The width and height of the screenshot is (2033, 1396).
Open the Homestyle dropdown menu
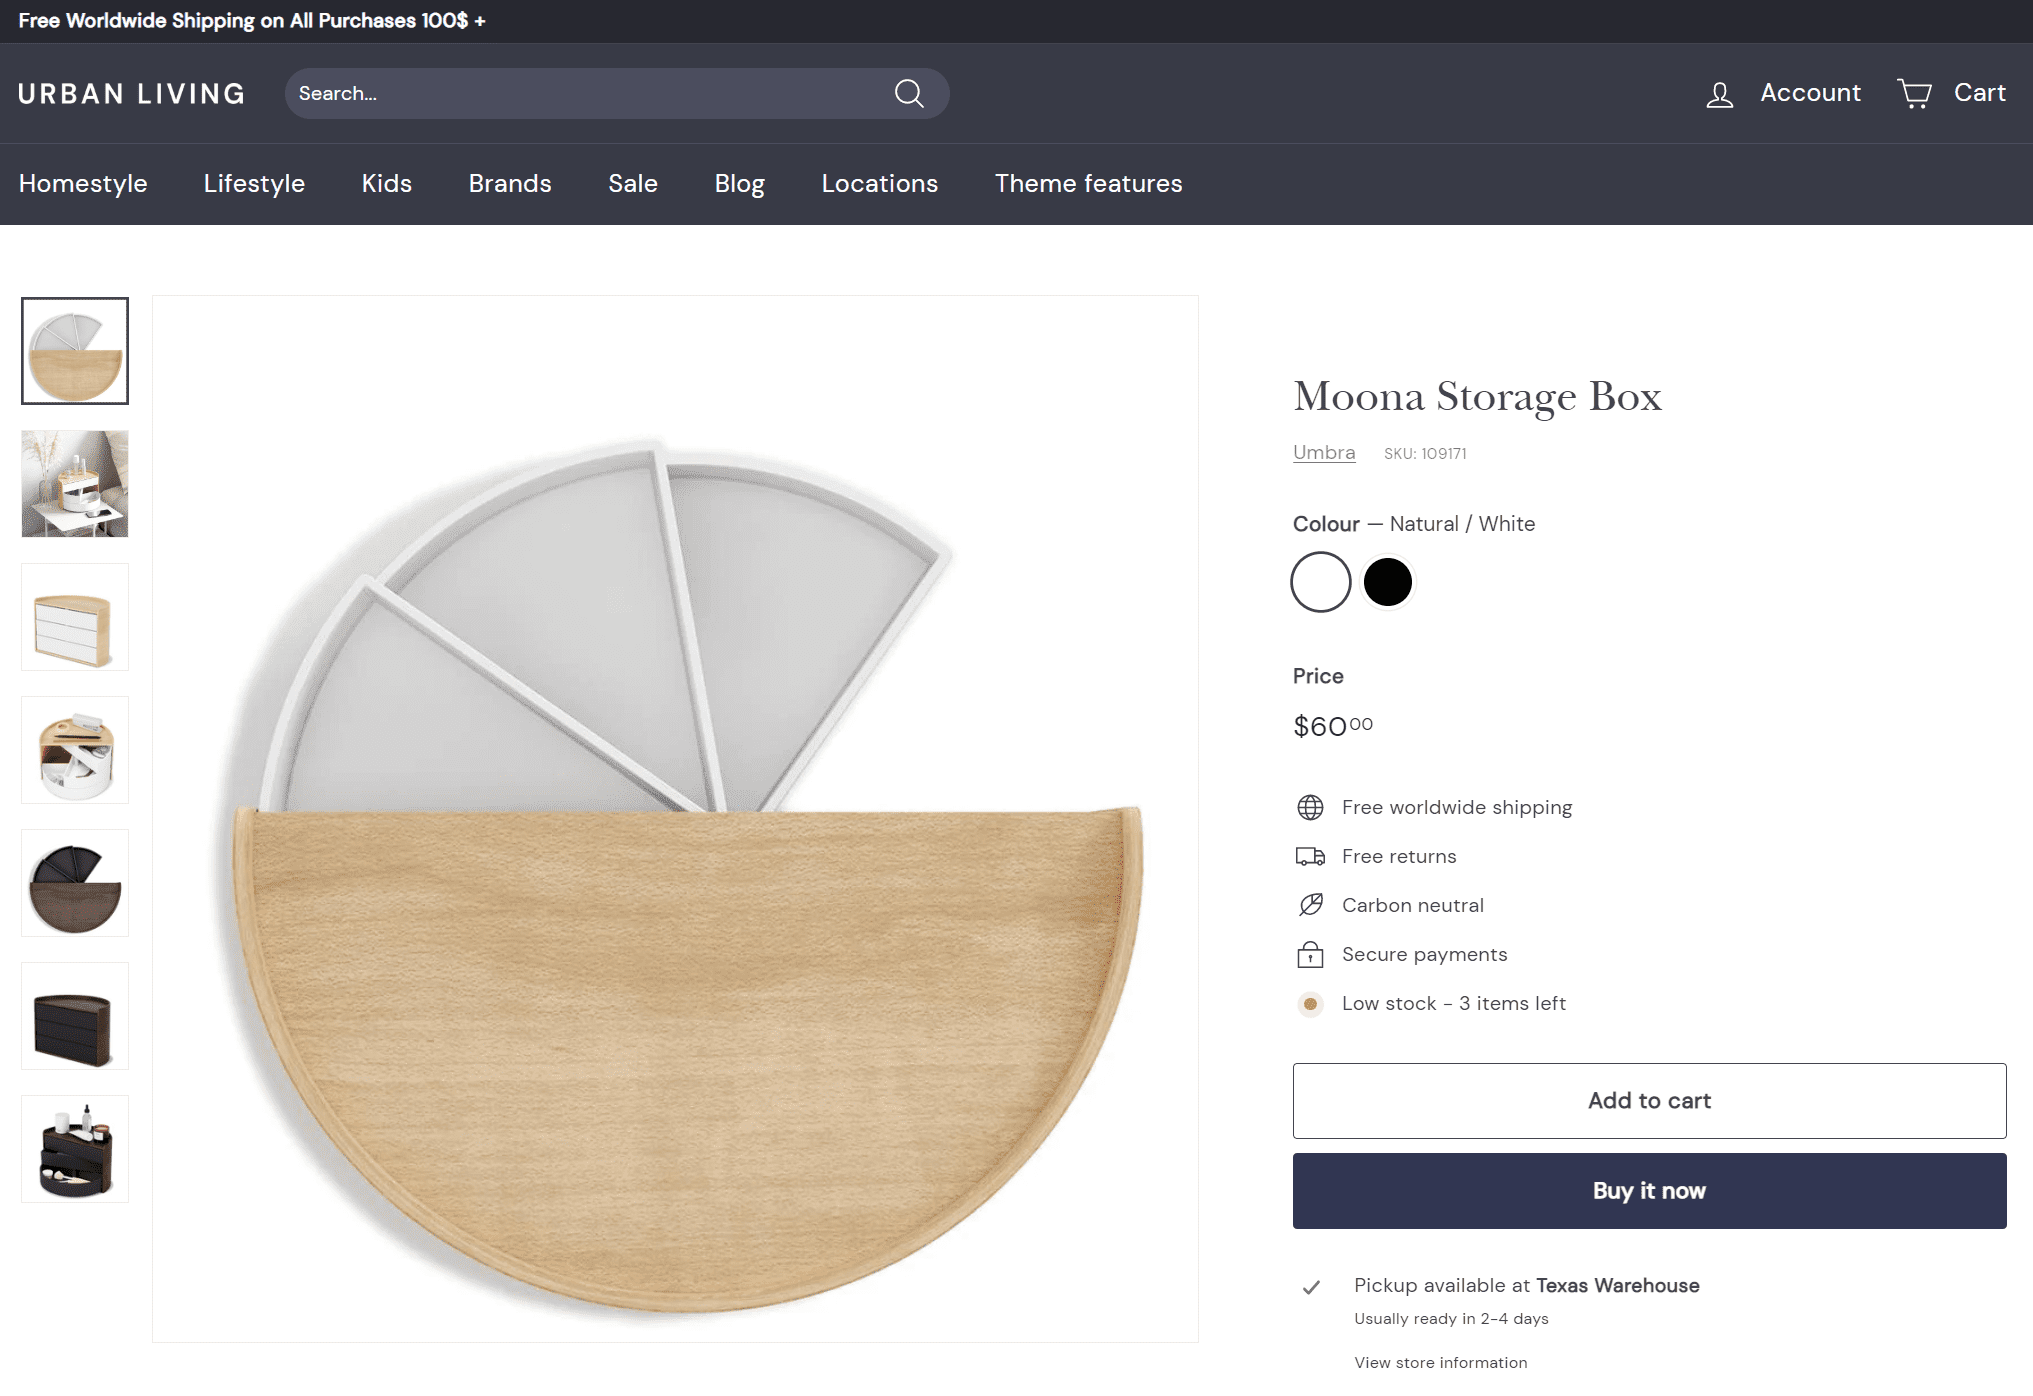pyautogui.click(x=83, y=184)
